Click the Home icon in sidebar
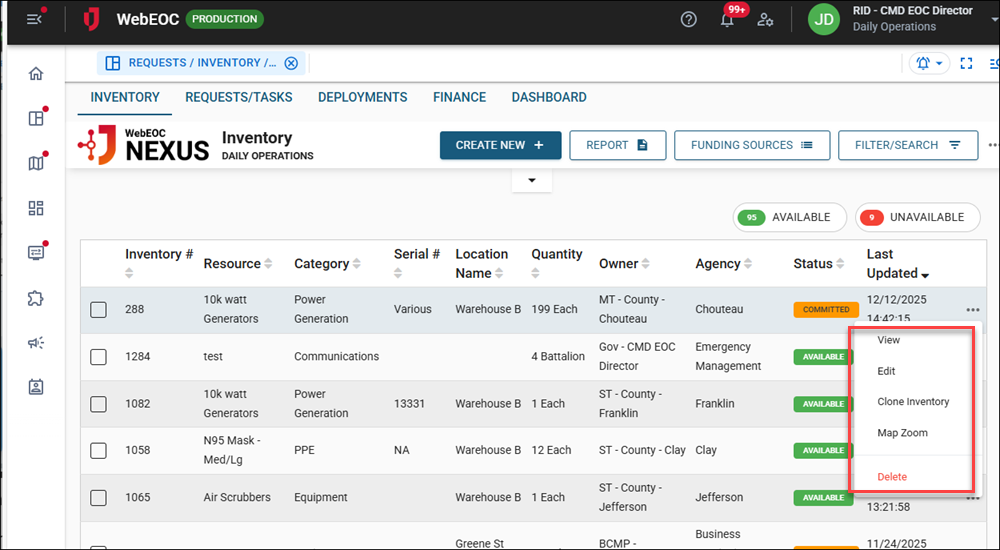The image size is (1000, 550). coord(36,73)
